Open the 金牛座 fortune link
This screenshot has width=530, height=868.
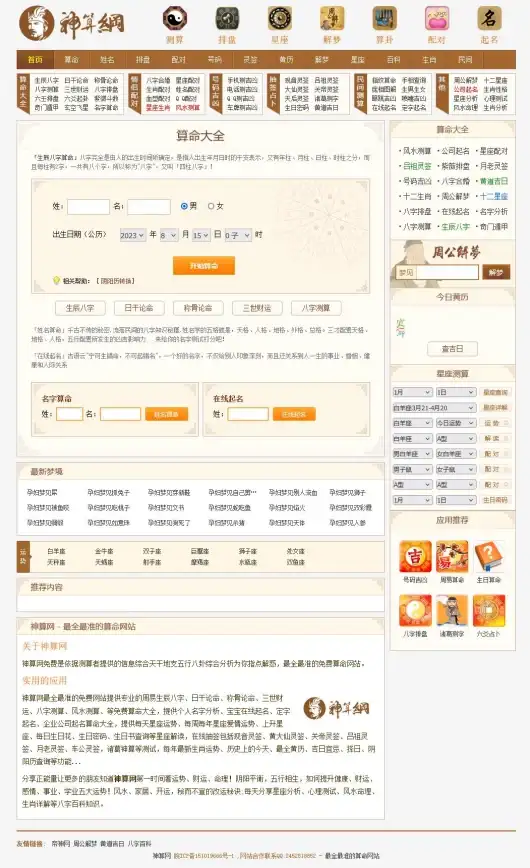(104, 551)
